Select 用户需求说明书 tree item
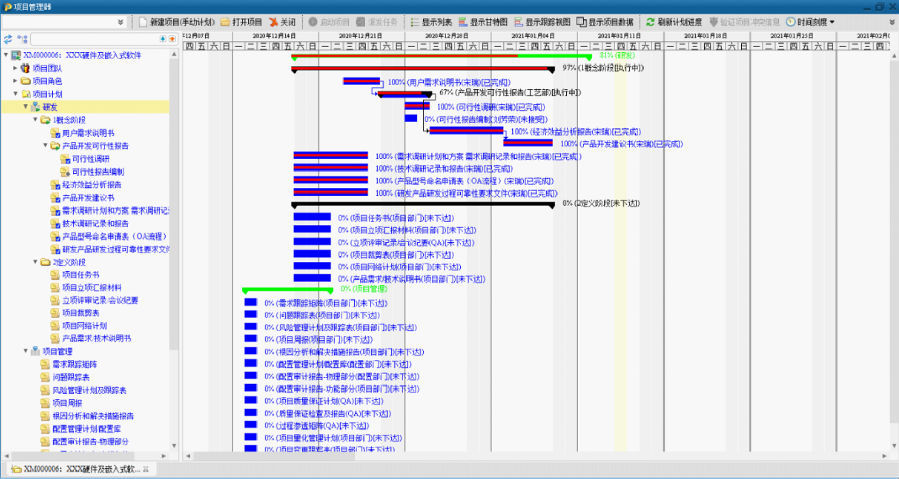 coord(88,133)
